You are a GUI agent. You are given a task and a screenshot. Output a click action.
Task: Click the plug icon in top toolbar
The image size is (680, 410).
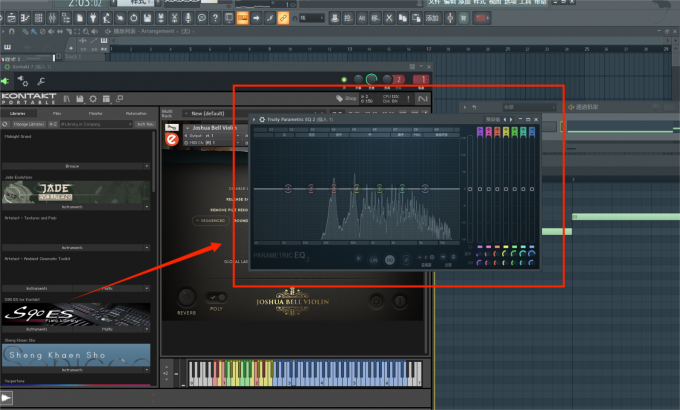click(x=93, y=18)
